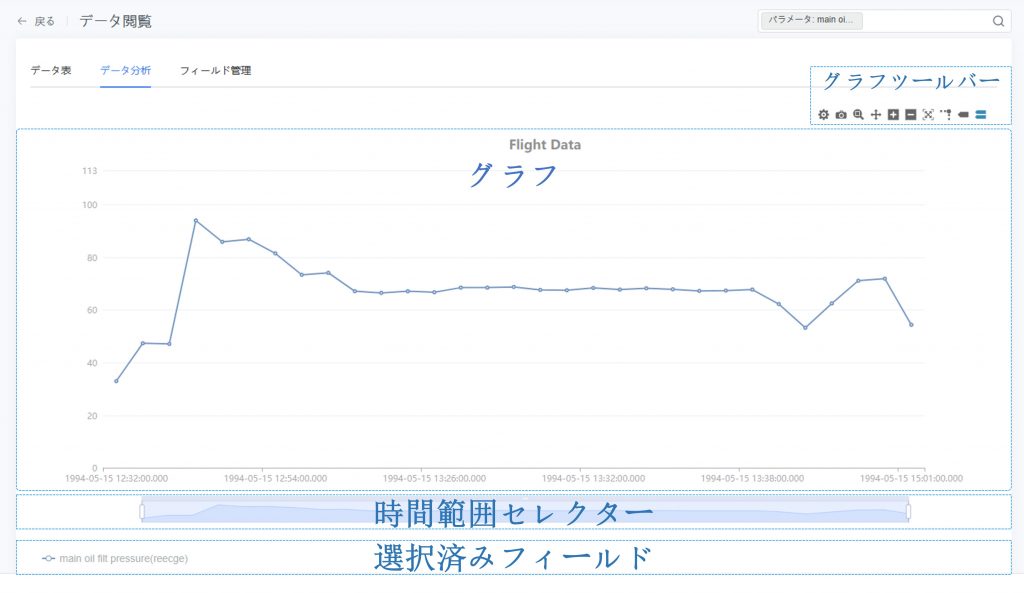Enable compare data on hover mode
This screenshot has height=593, width=1024.
(x=981, y=115)
